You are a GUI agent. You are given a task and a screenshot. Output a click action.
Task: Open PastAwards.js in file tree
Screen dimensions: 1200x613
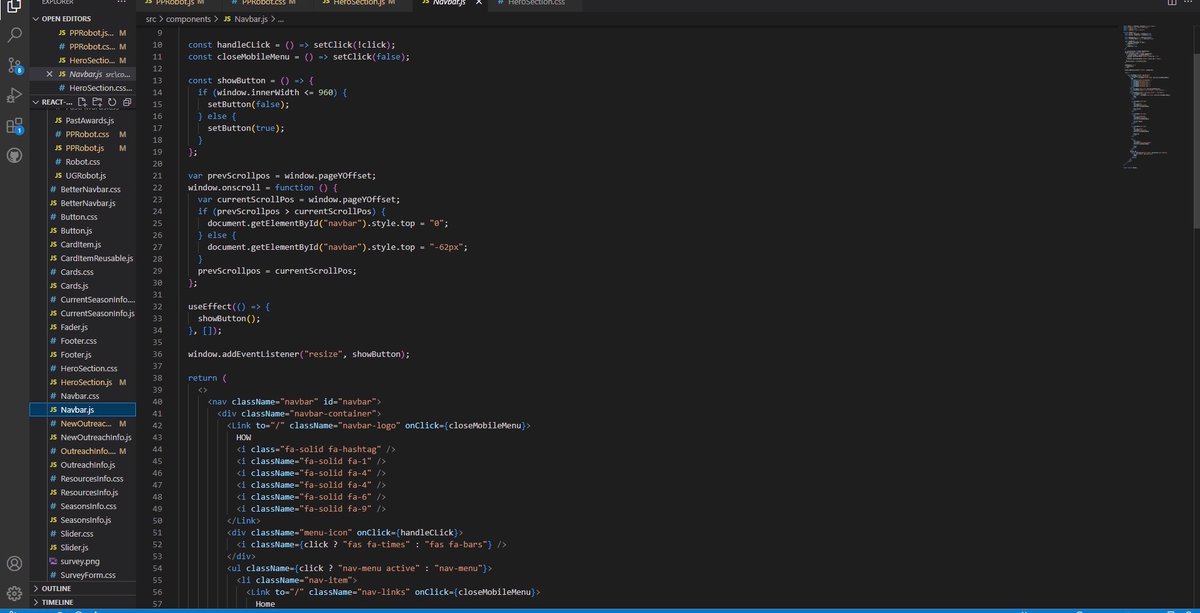click(83, 120)
